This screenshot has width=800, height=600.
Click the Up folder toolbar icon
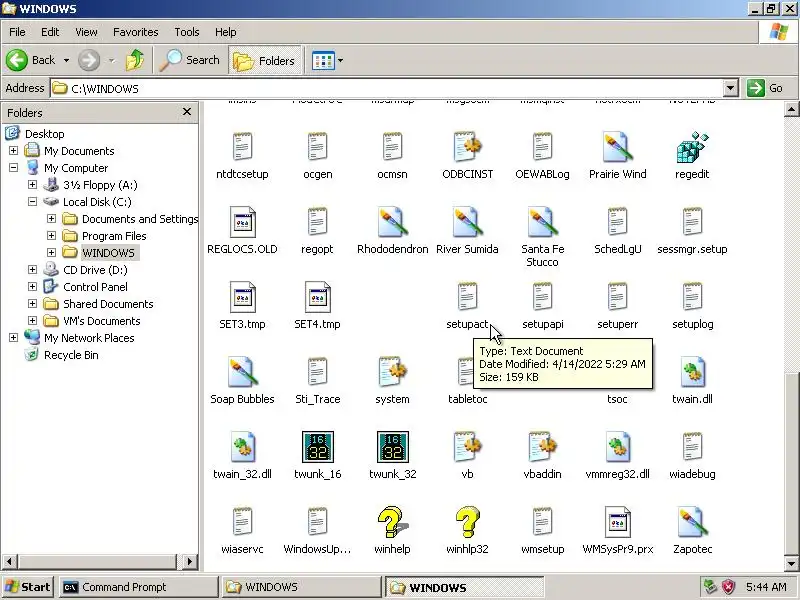(135, 60)
